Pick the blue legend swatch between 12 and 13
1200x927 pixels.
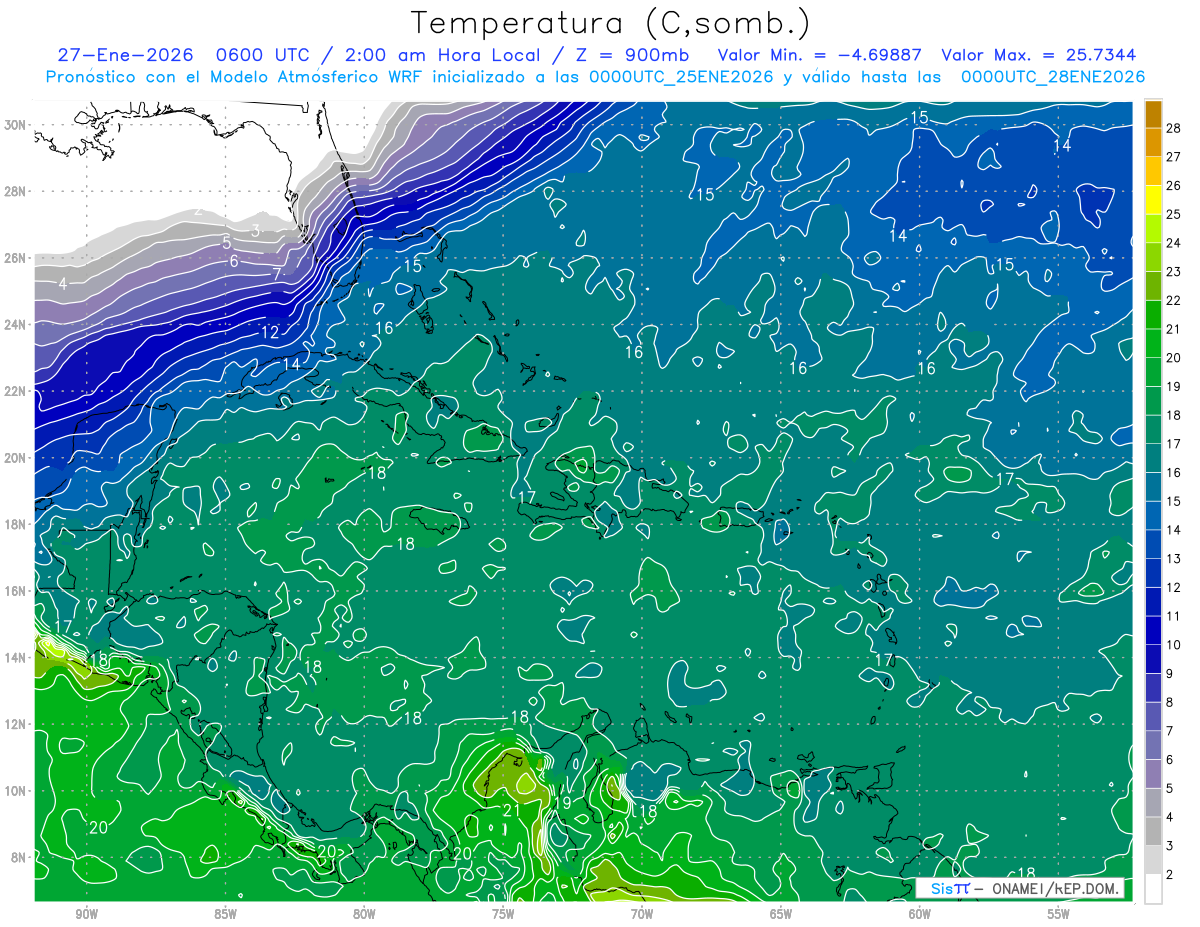click(x=1153, y=573)
